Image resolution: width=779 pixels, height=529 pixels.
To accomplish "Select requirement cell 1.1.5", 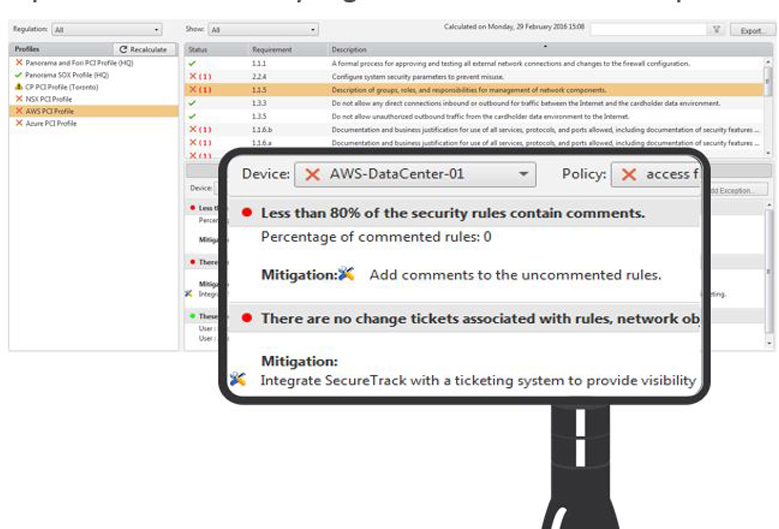I will (x=259, y=90).
